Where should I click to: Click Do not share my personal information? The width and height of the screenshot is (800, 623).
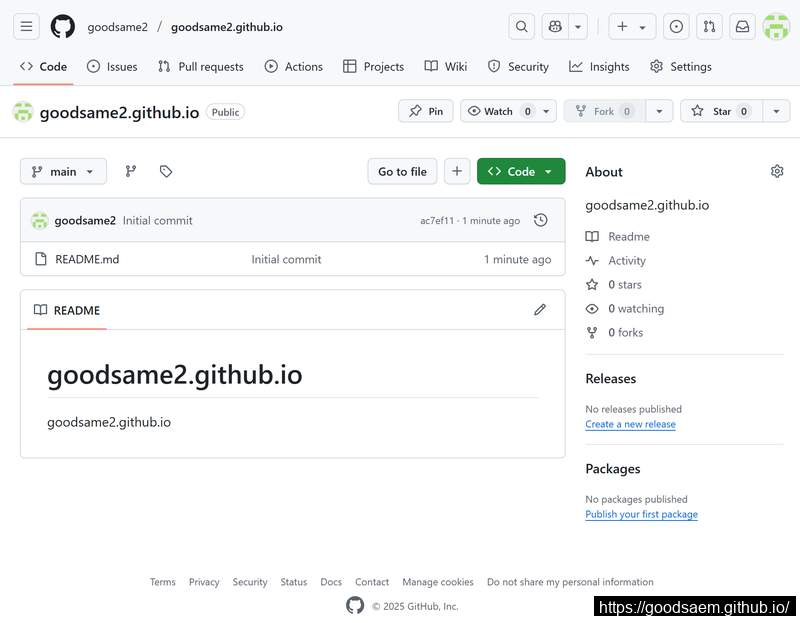tap(570, 582)
